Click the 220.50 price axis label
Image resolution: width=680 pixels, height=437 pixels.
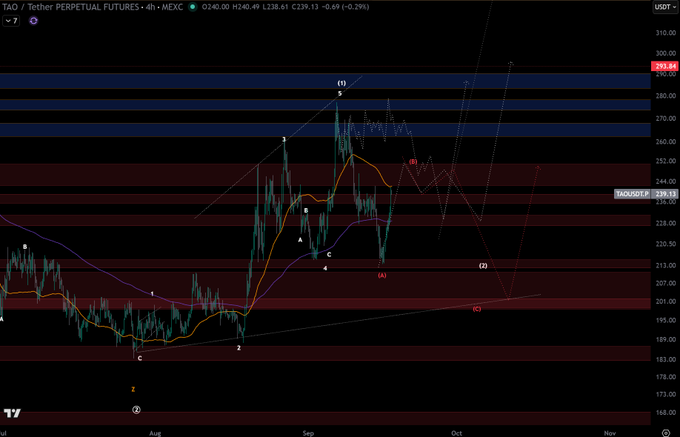tap(666, 244)
